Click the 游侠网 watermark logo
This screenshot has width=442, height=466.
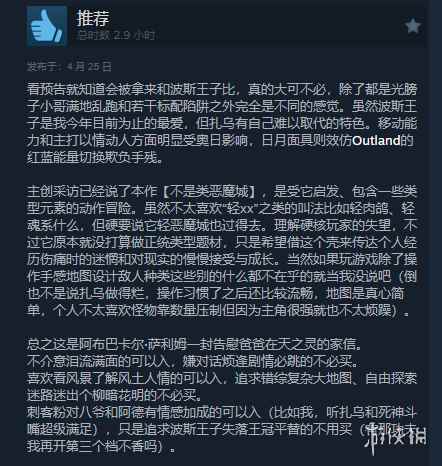395,437
